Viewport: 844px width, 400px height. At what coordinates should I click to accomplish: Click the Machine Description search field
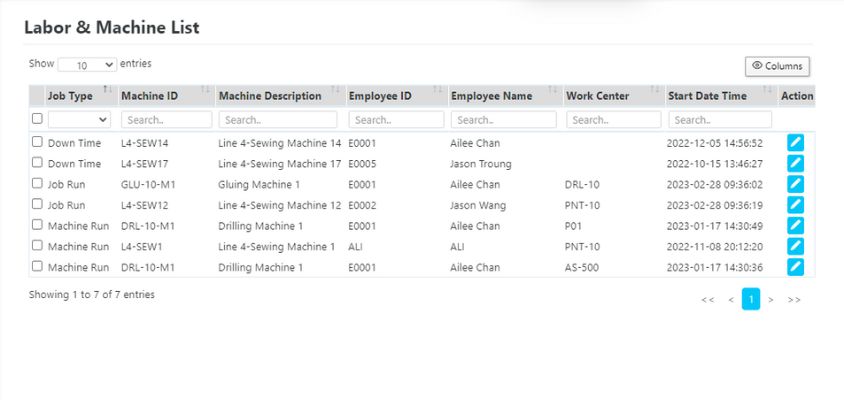[x=279, y=120]
